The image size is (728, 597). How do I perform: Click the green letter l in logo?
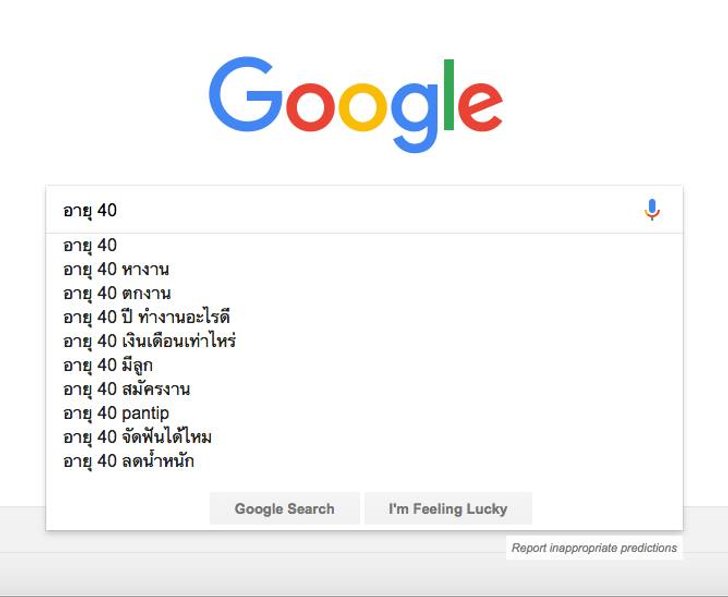pos(448,94)
